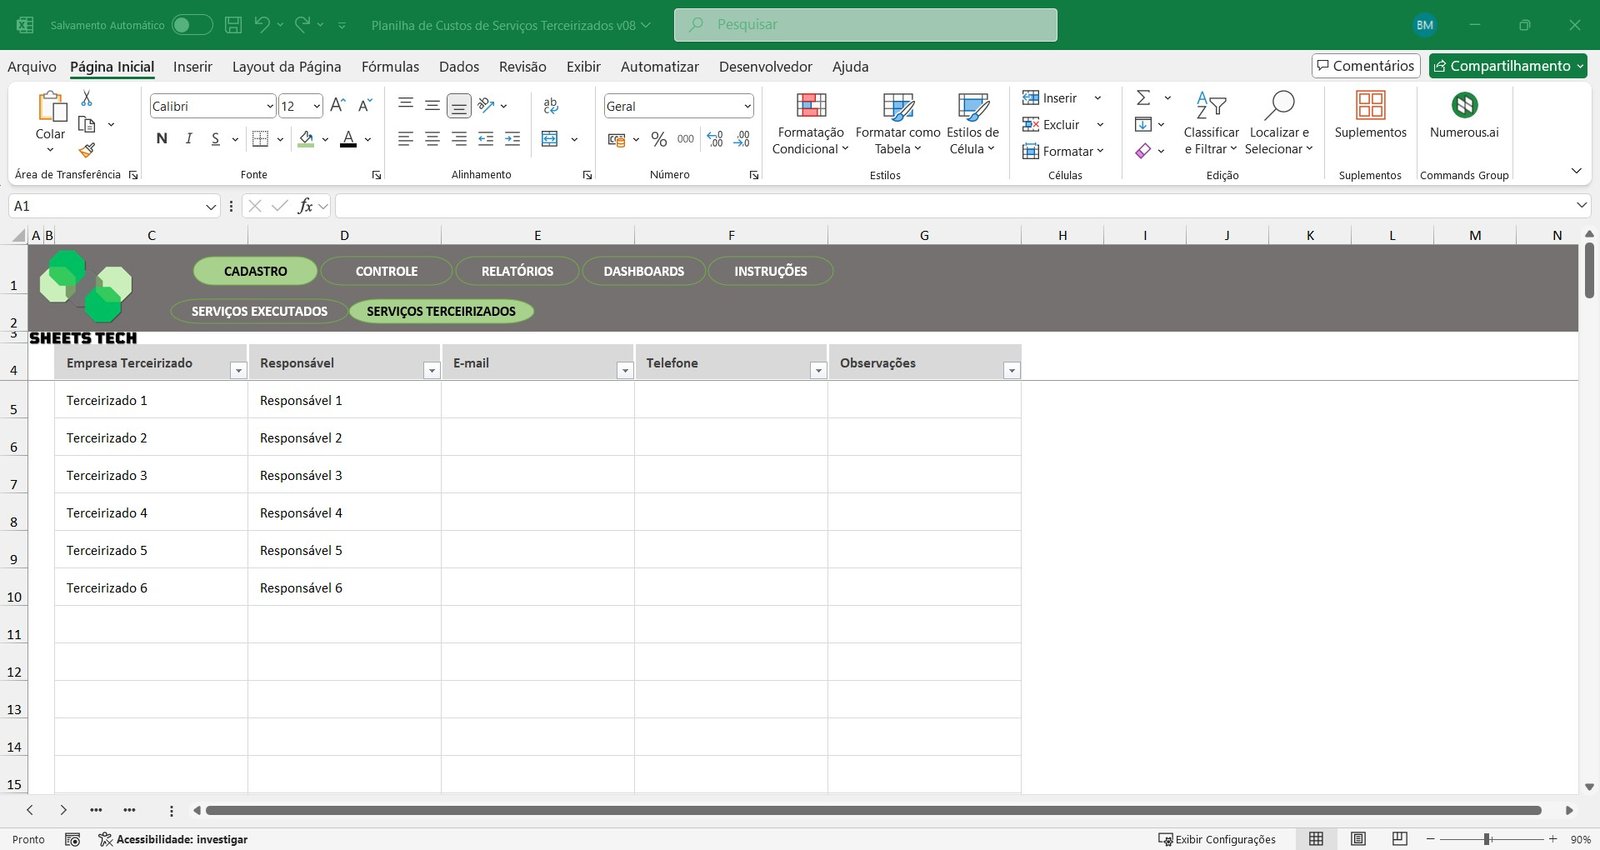The height and width of the screenshot is (850, 1600).
Task: Click the Borders icon
Action: [260, 139]
